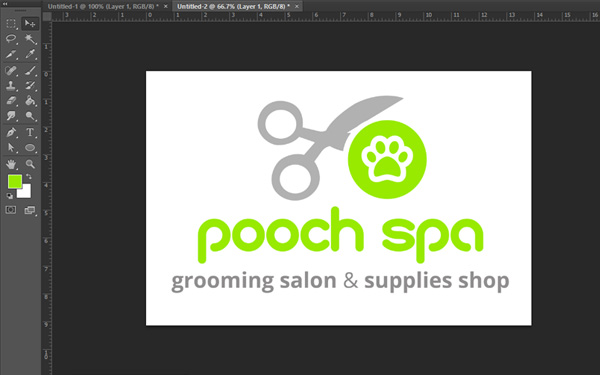Swap foreground and background colors
This screenshot has width=600, height=375.
tap(29, 177)
